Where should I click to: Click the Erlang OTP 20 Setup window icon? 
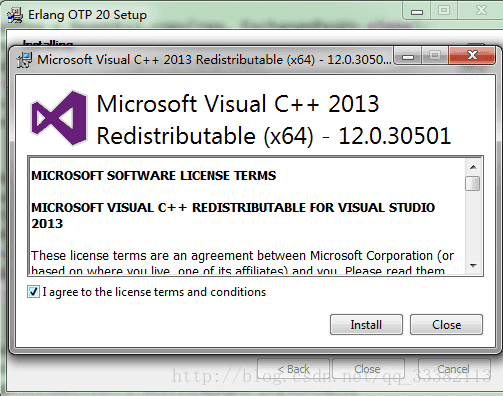pos(15,15)
